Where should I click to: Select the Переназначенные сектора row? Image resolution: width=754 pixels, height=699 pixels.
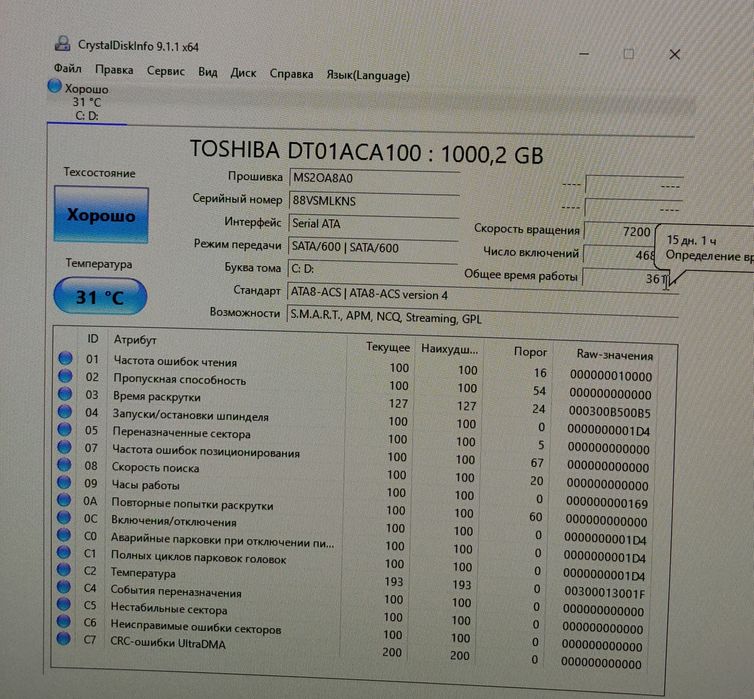coord(355,437)
